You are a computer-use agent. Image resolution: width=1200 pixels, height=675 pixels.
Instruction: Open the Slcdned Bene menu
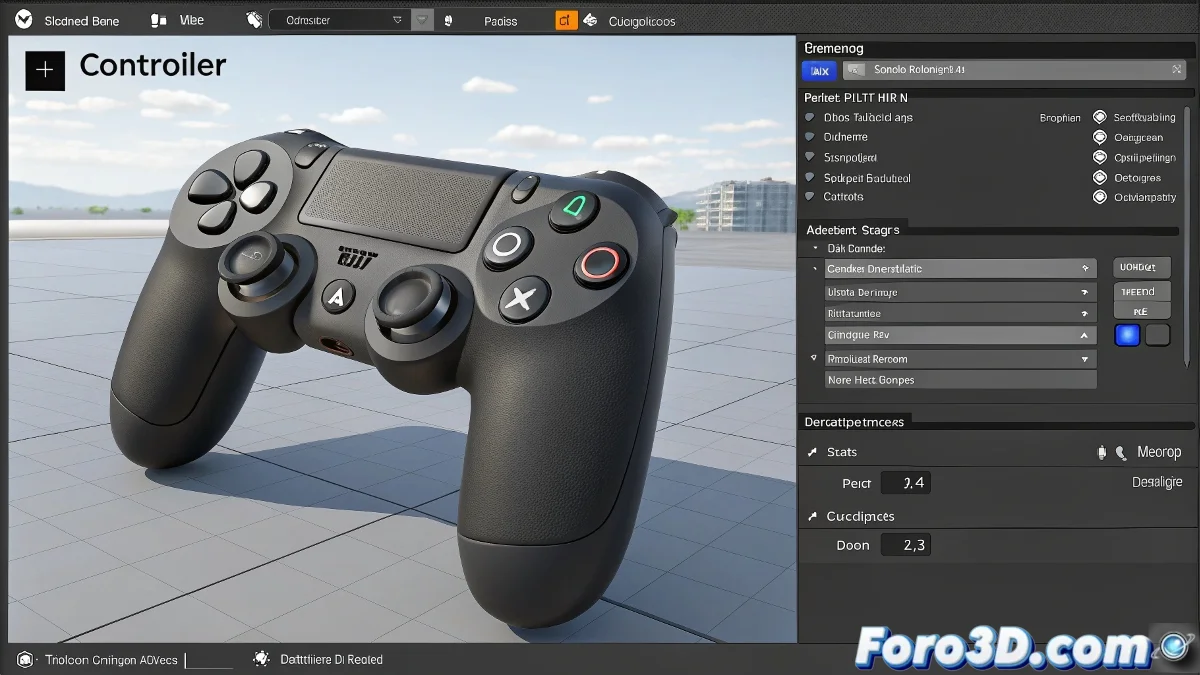[x=81, y=21]
